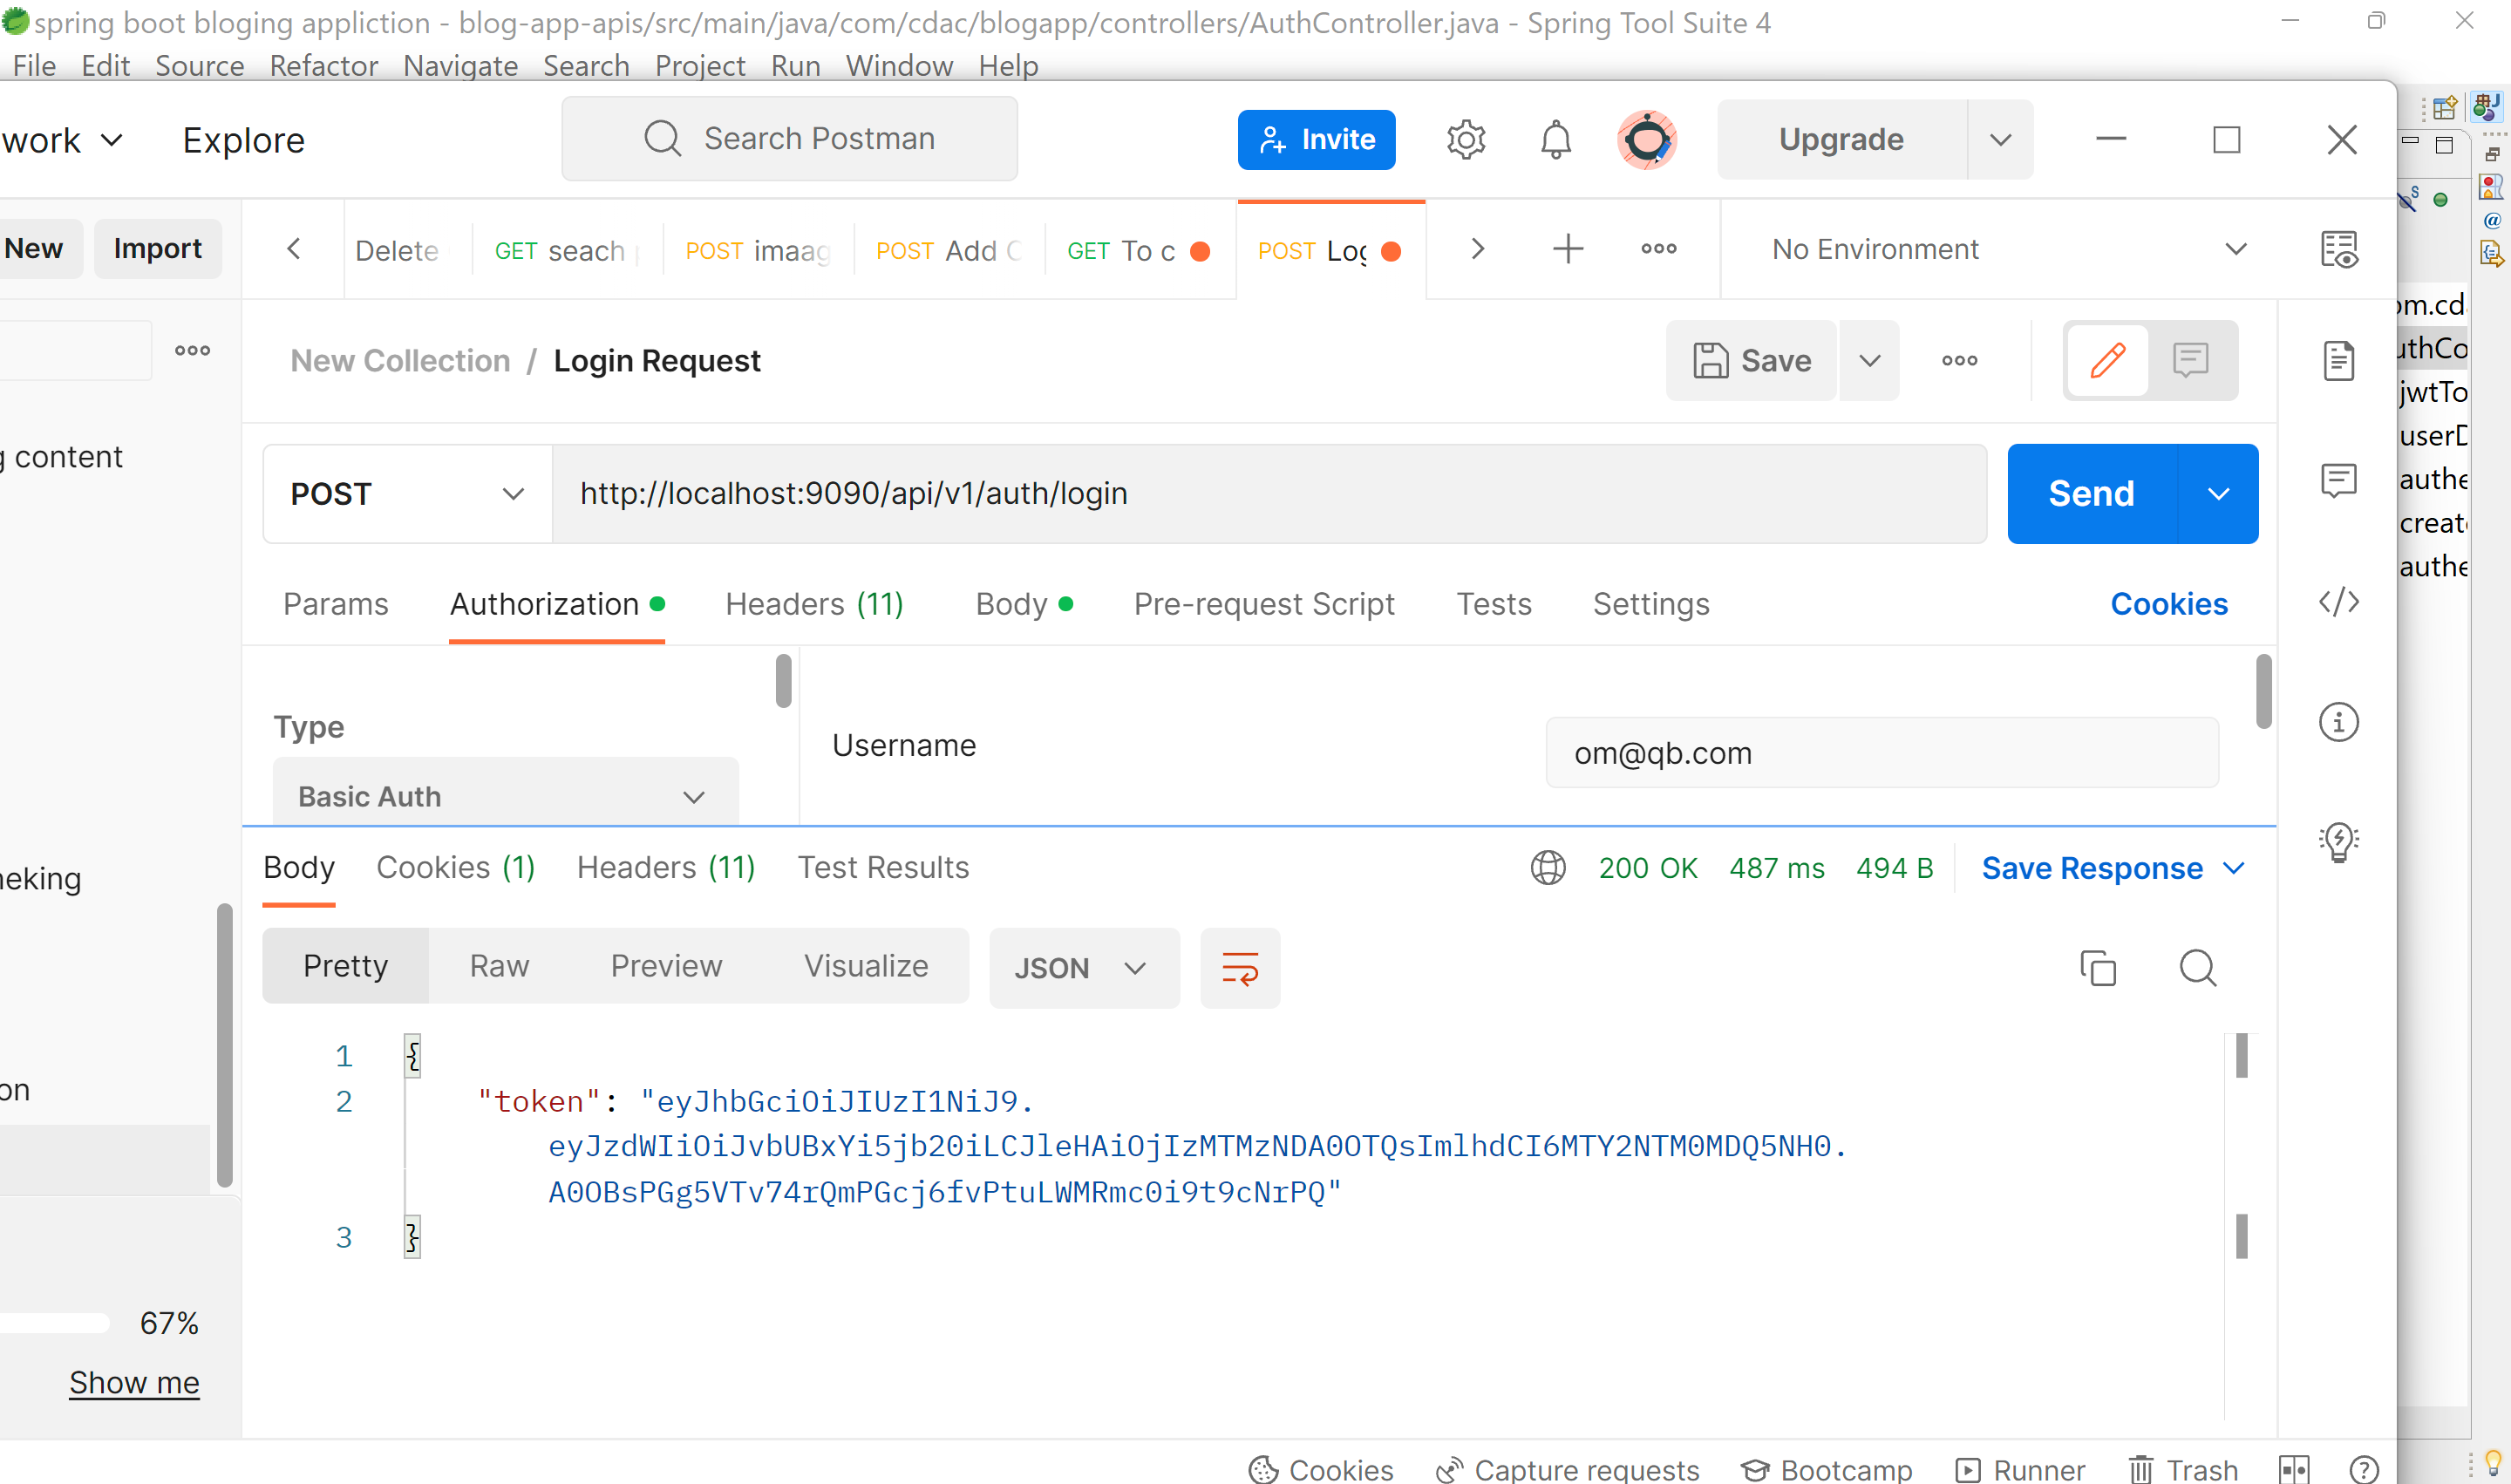Open the request documentation panel

pos(2339,361)
